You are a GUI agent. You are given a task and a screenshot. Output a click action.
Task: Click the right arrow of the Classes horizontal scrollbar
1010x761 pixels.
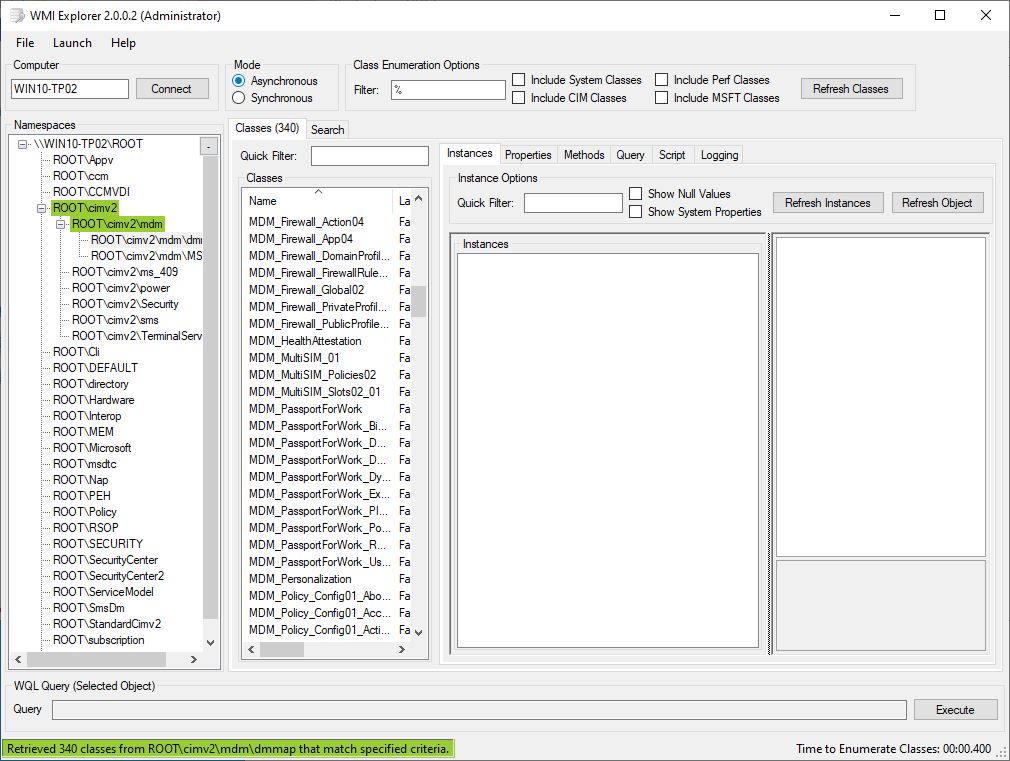(402, 649)
